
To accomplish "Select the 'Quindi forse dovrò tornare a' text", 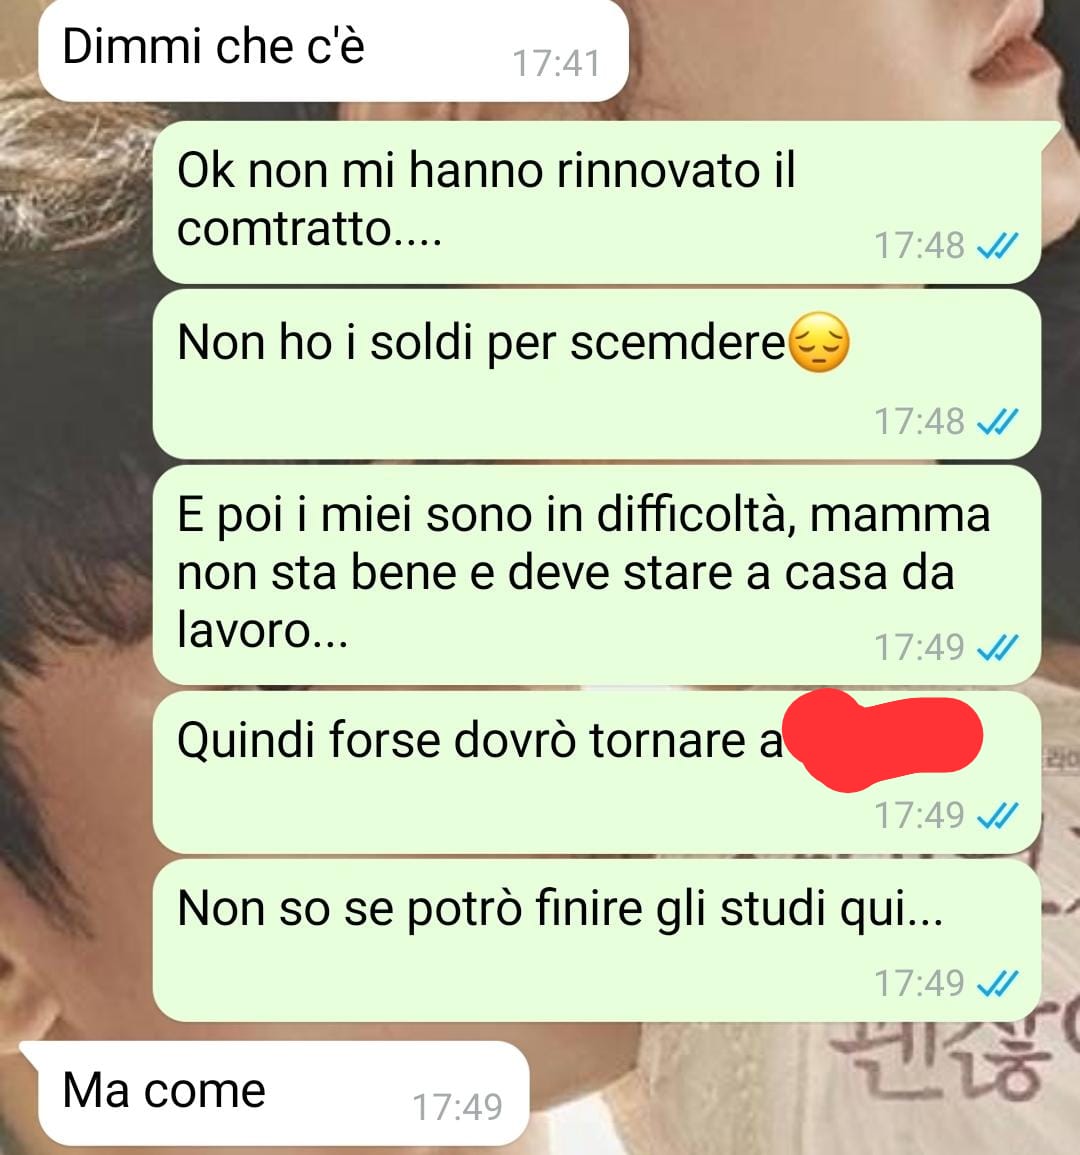I will (479, 740).
